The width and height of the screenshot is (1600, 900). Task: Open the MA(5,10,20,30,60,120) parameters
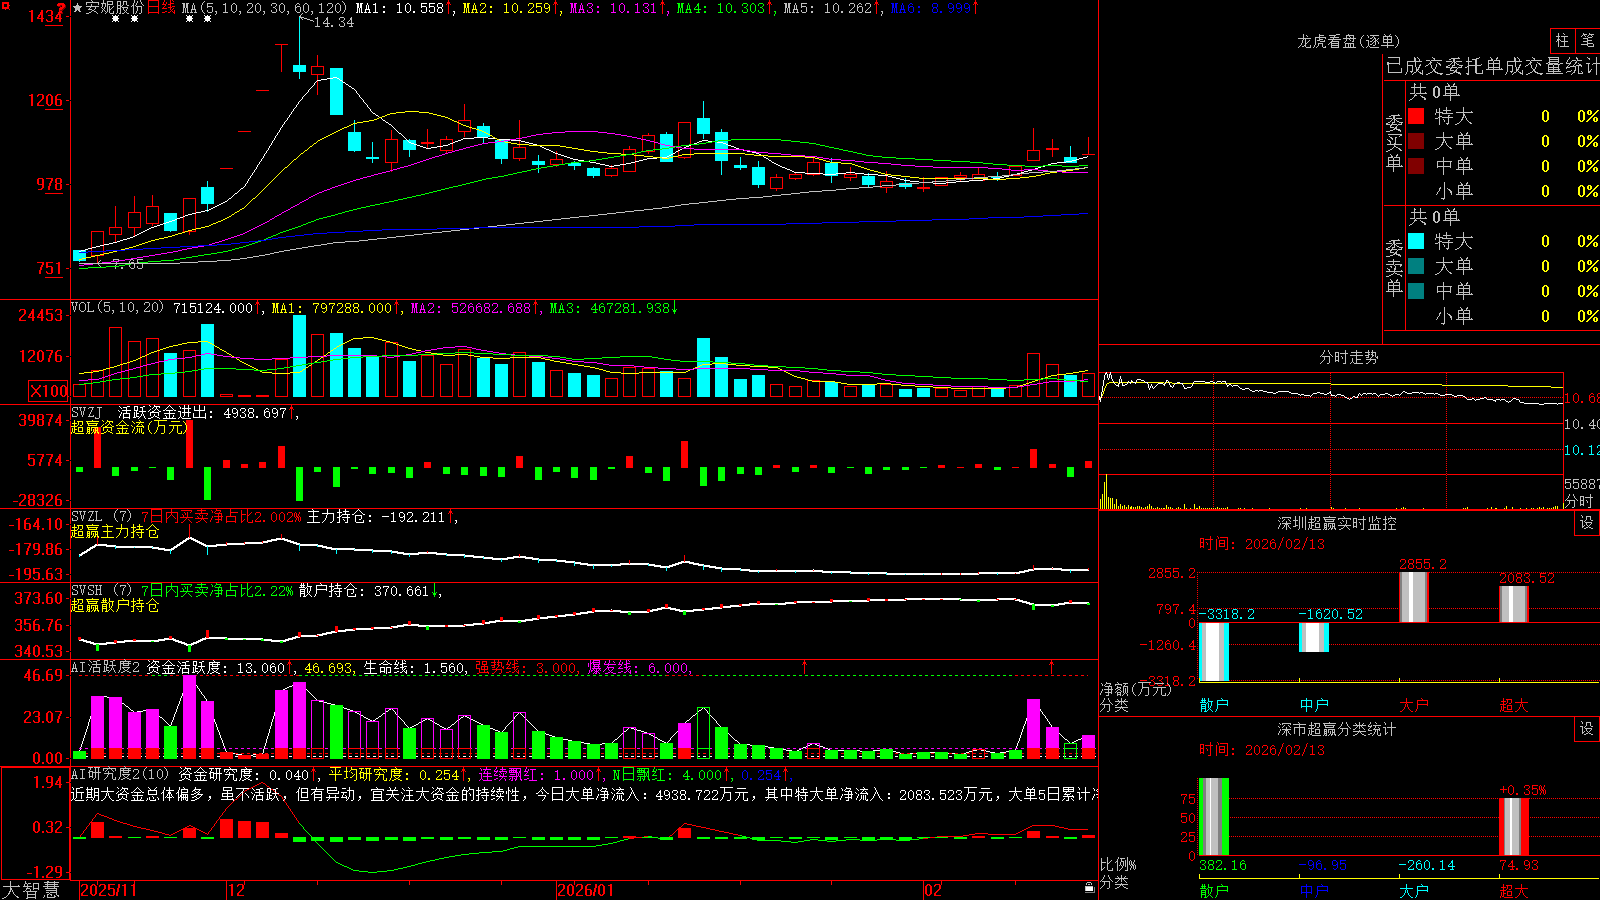[264, 8]
